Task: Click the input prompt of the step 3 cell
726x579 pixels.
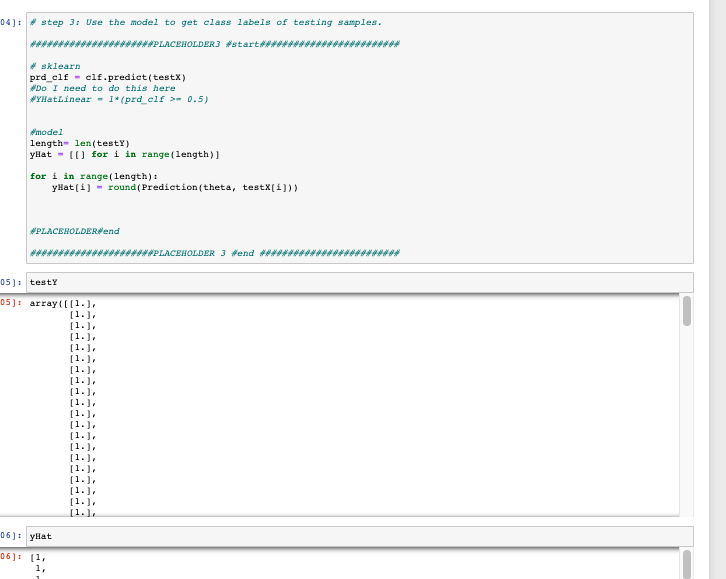Action: click(11, 22)
